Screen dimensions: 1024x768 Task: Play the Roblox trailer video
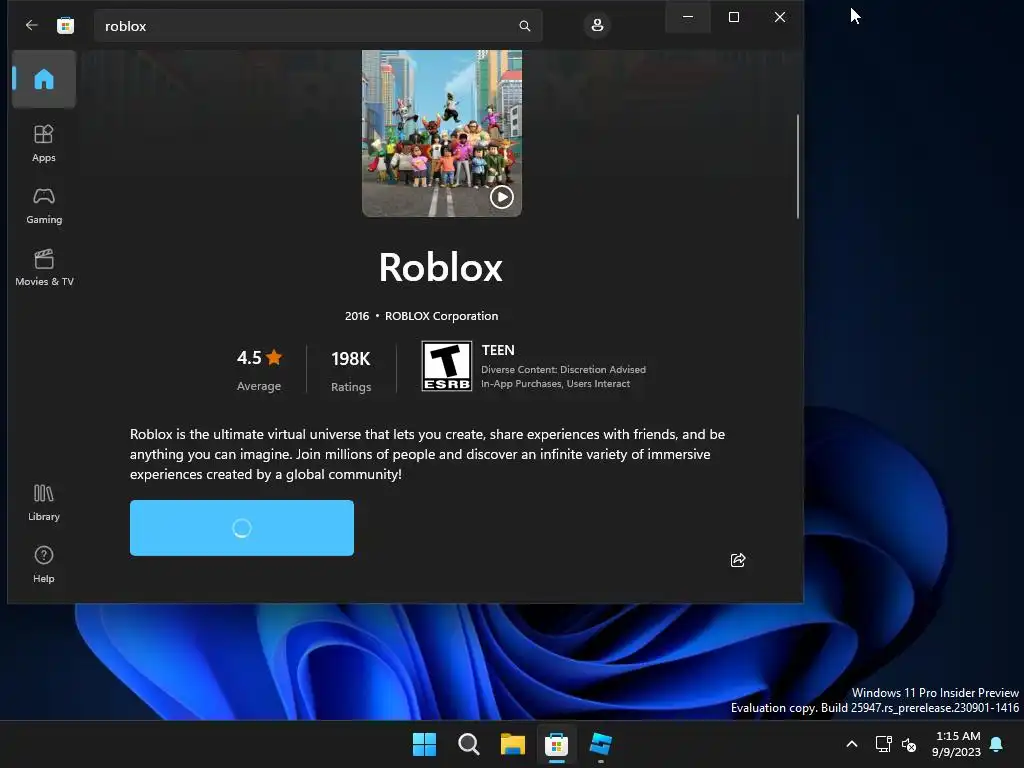[502, 197]
